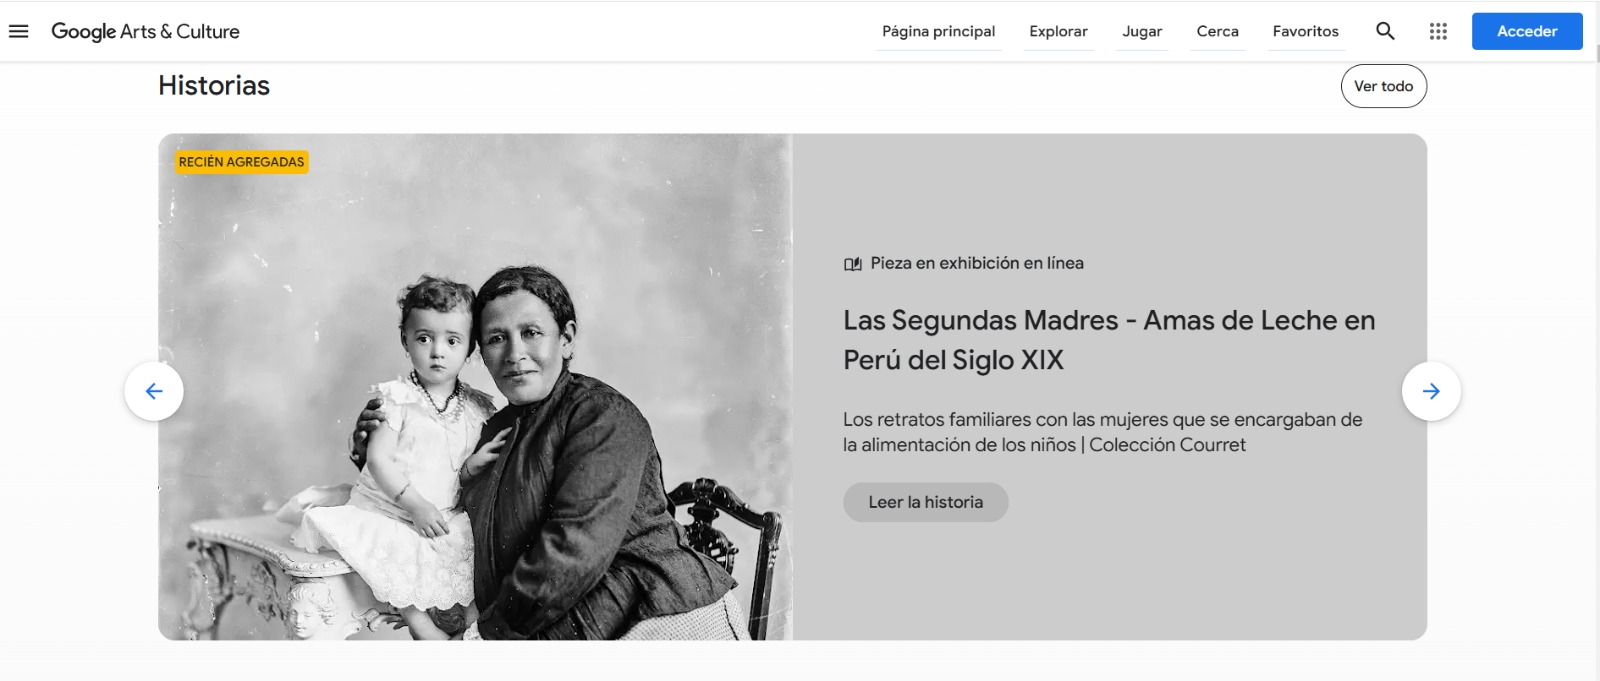Screen dimensions: 1600x681
Task: Click the Historias section heading
Action: coord(214,86)
